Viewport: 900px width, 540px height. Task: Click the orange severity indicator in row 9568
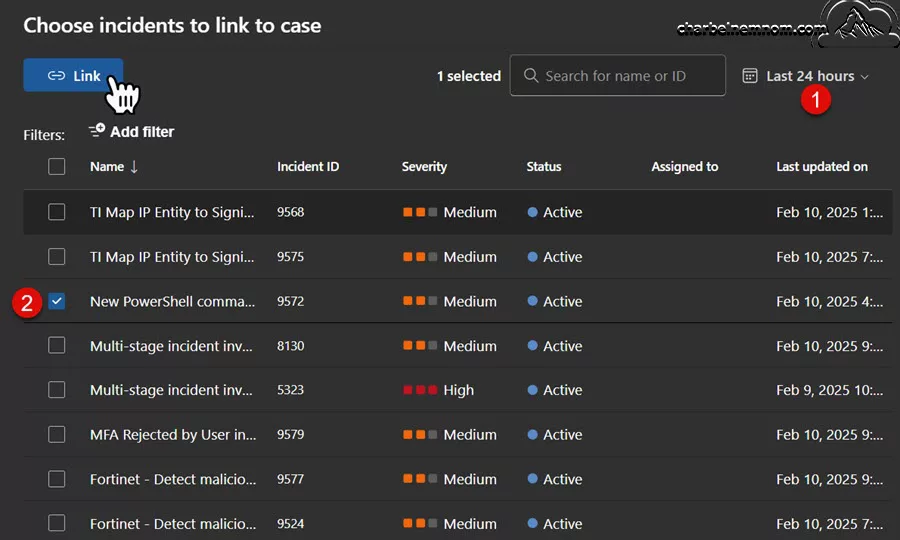[x=420, y=212]
